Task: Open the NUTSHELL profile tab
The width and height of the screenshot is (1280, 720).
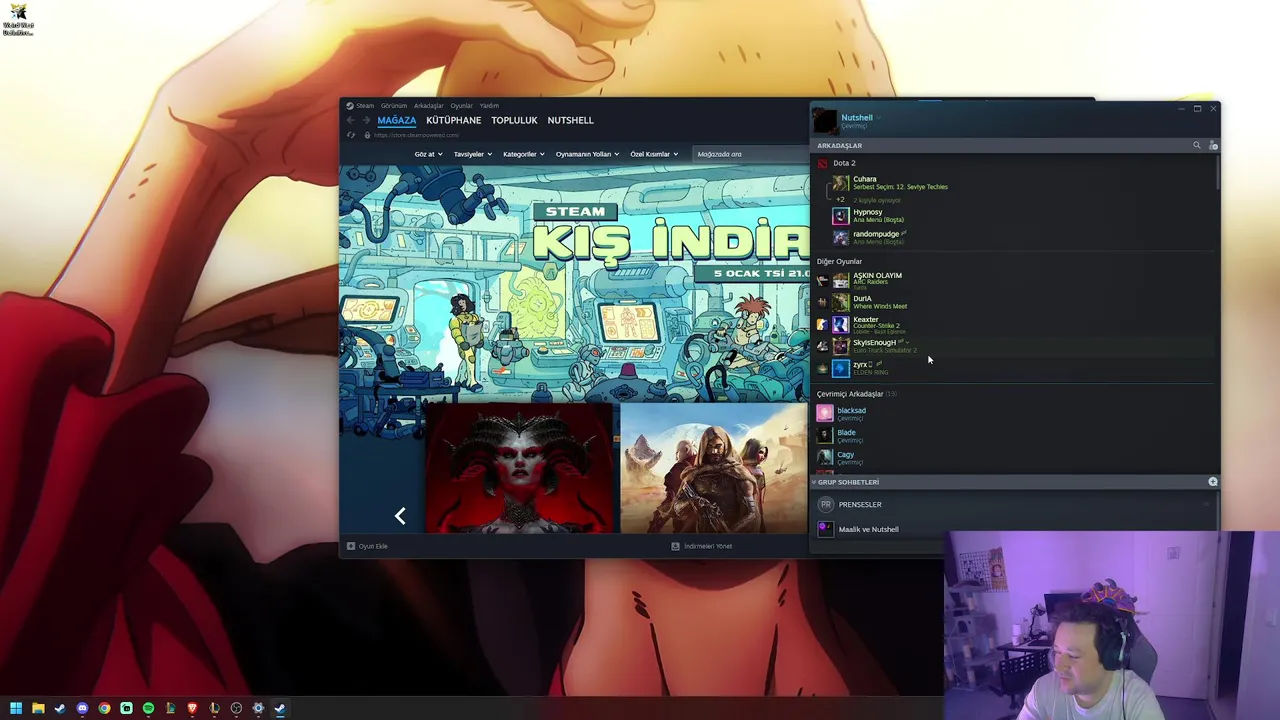Action: [x=570, y=120]
